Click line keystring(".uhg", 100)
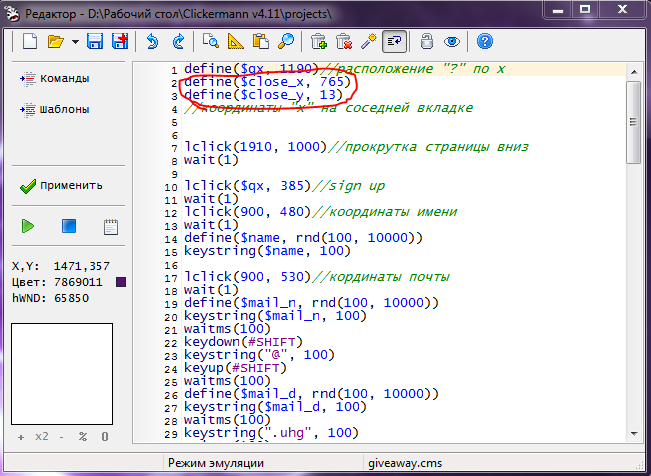 pyautogui.click(x=271, y=433)
